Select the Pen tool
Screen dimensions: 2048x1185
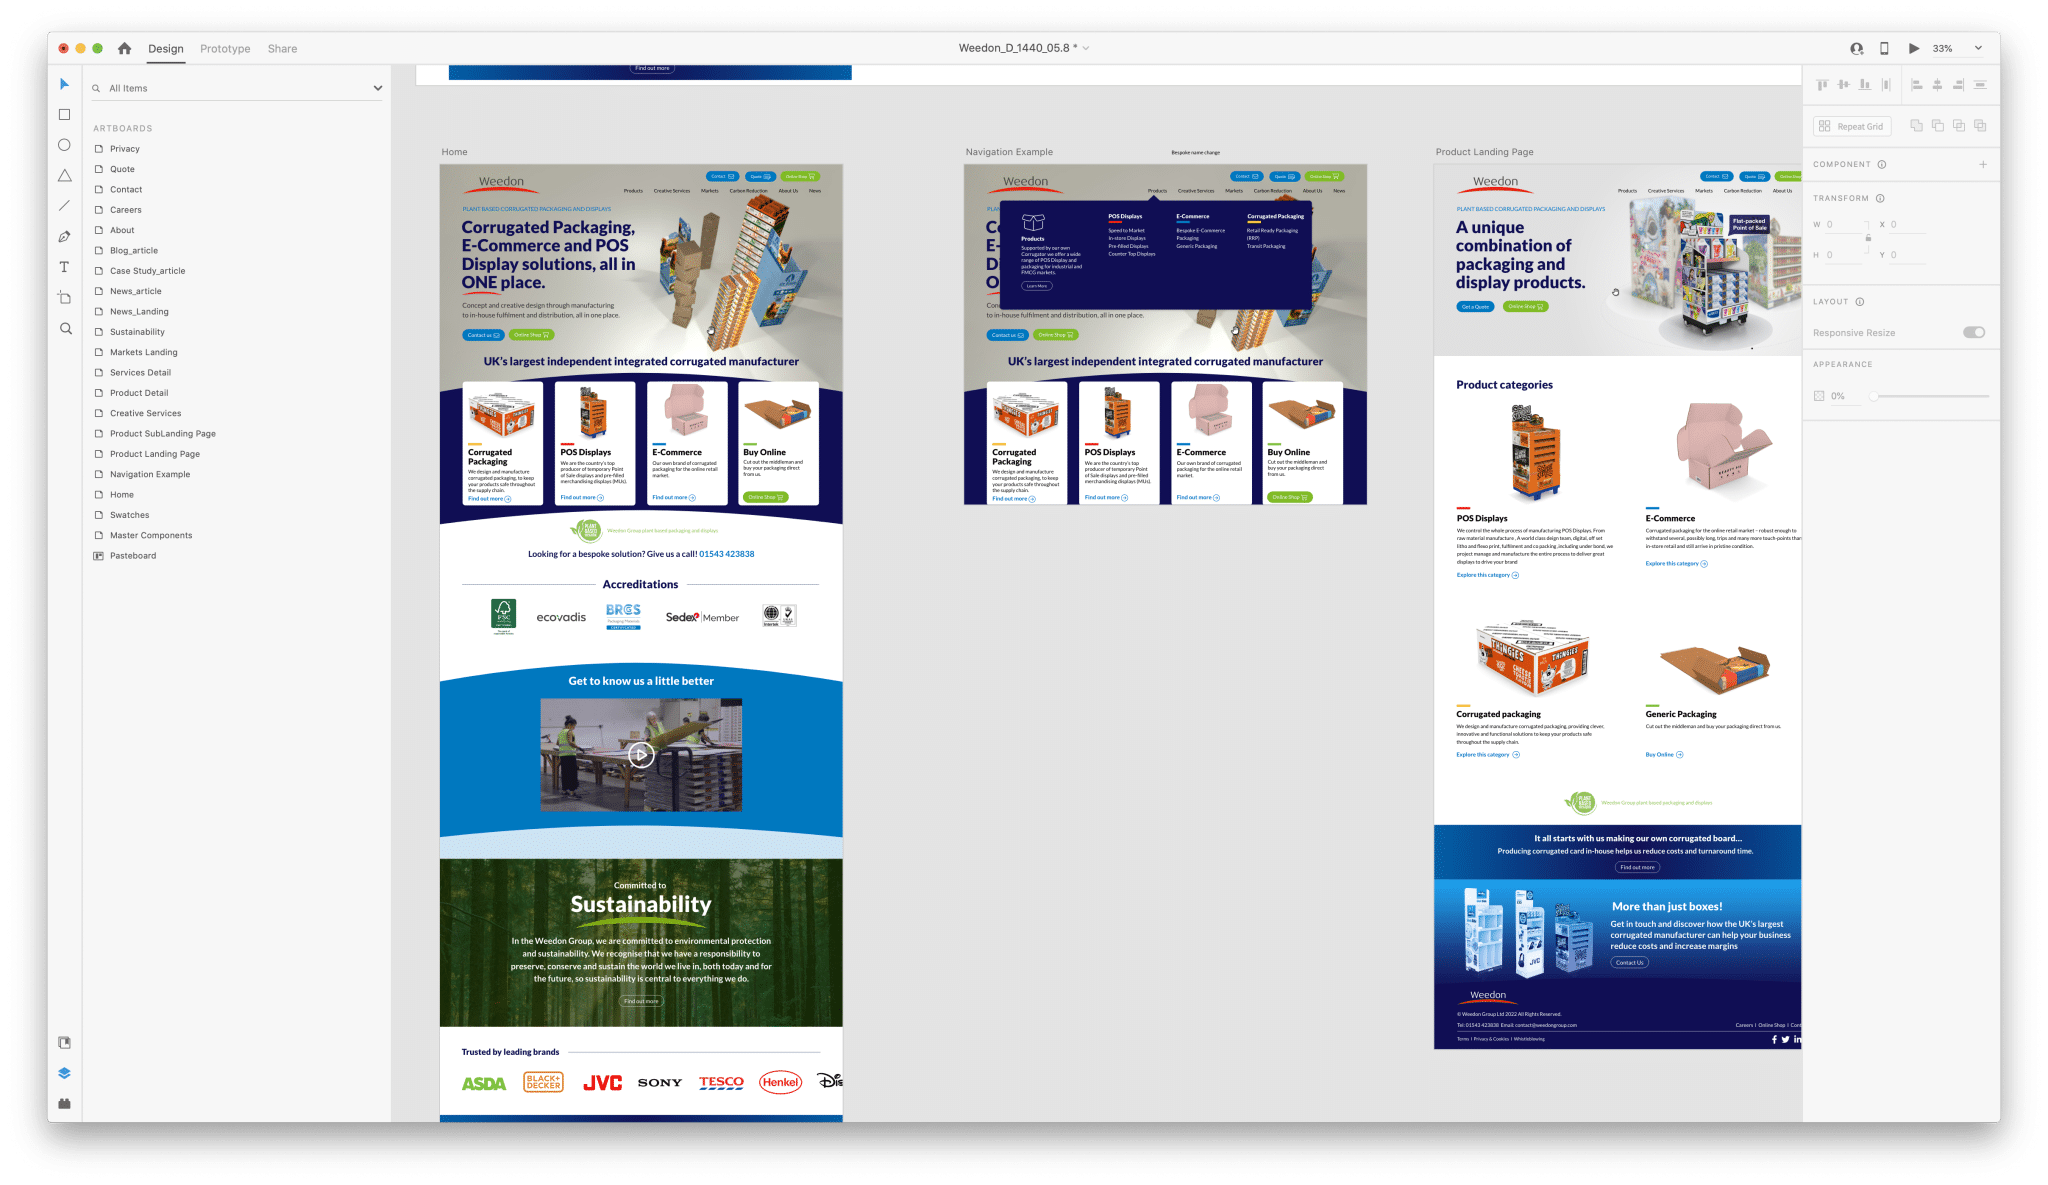click(64, 237)
